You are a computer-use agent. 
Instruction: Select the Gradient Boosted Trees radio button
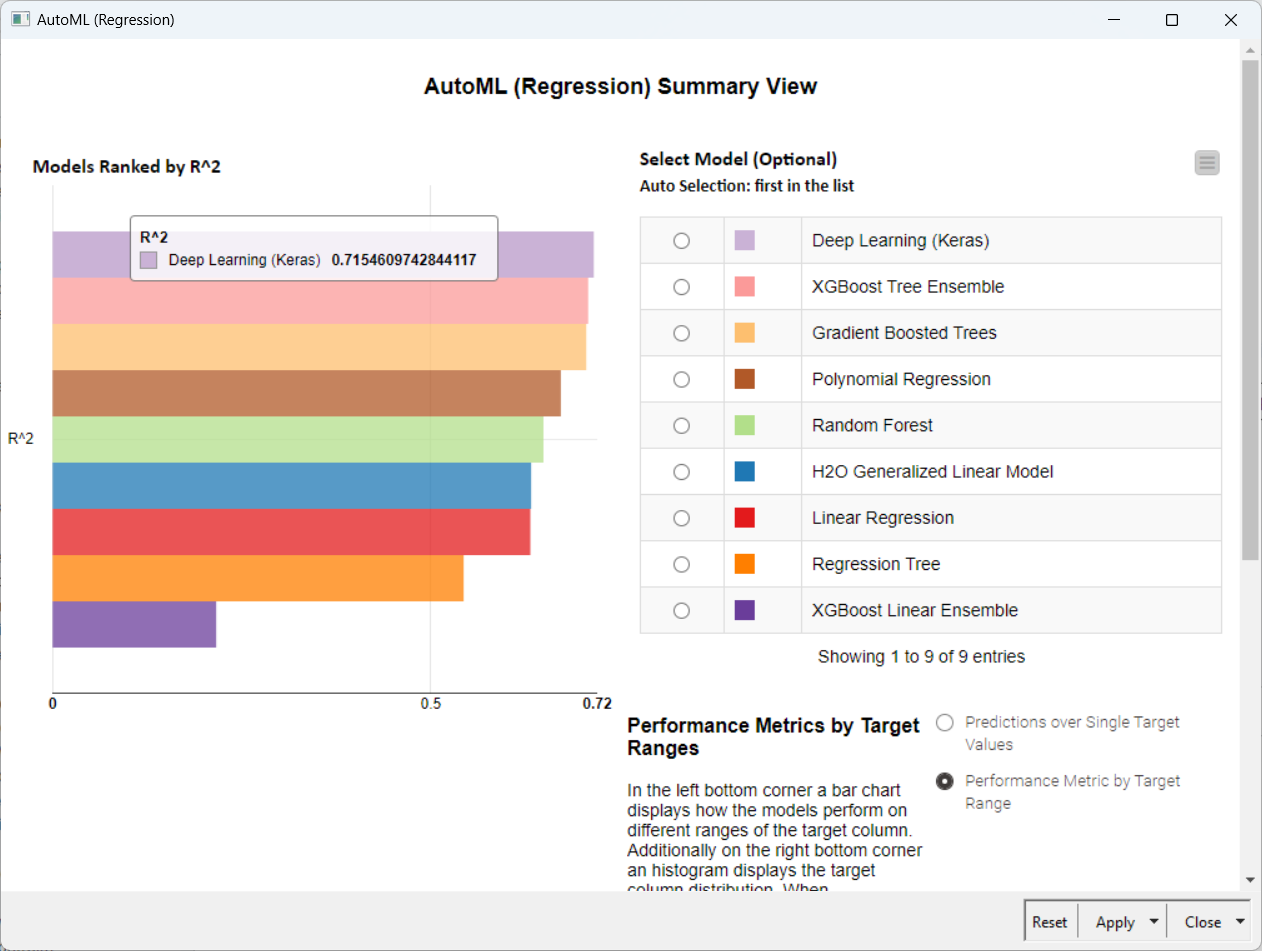tap(681, 333)
